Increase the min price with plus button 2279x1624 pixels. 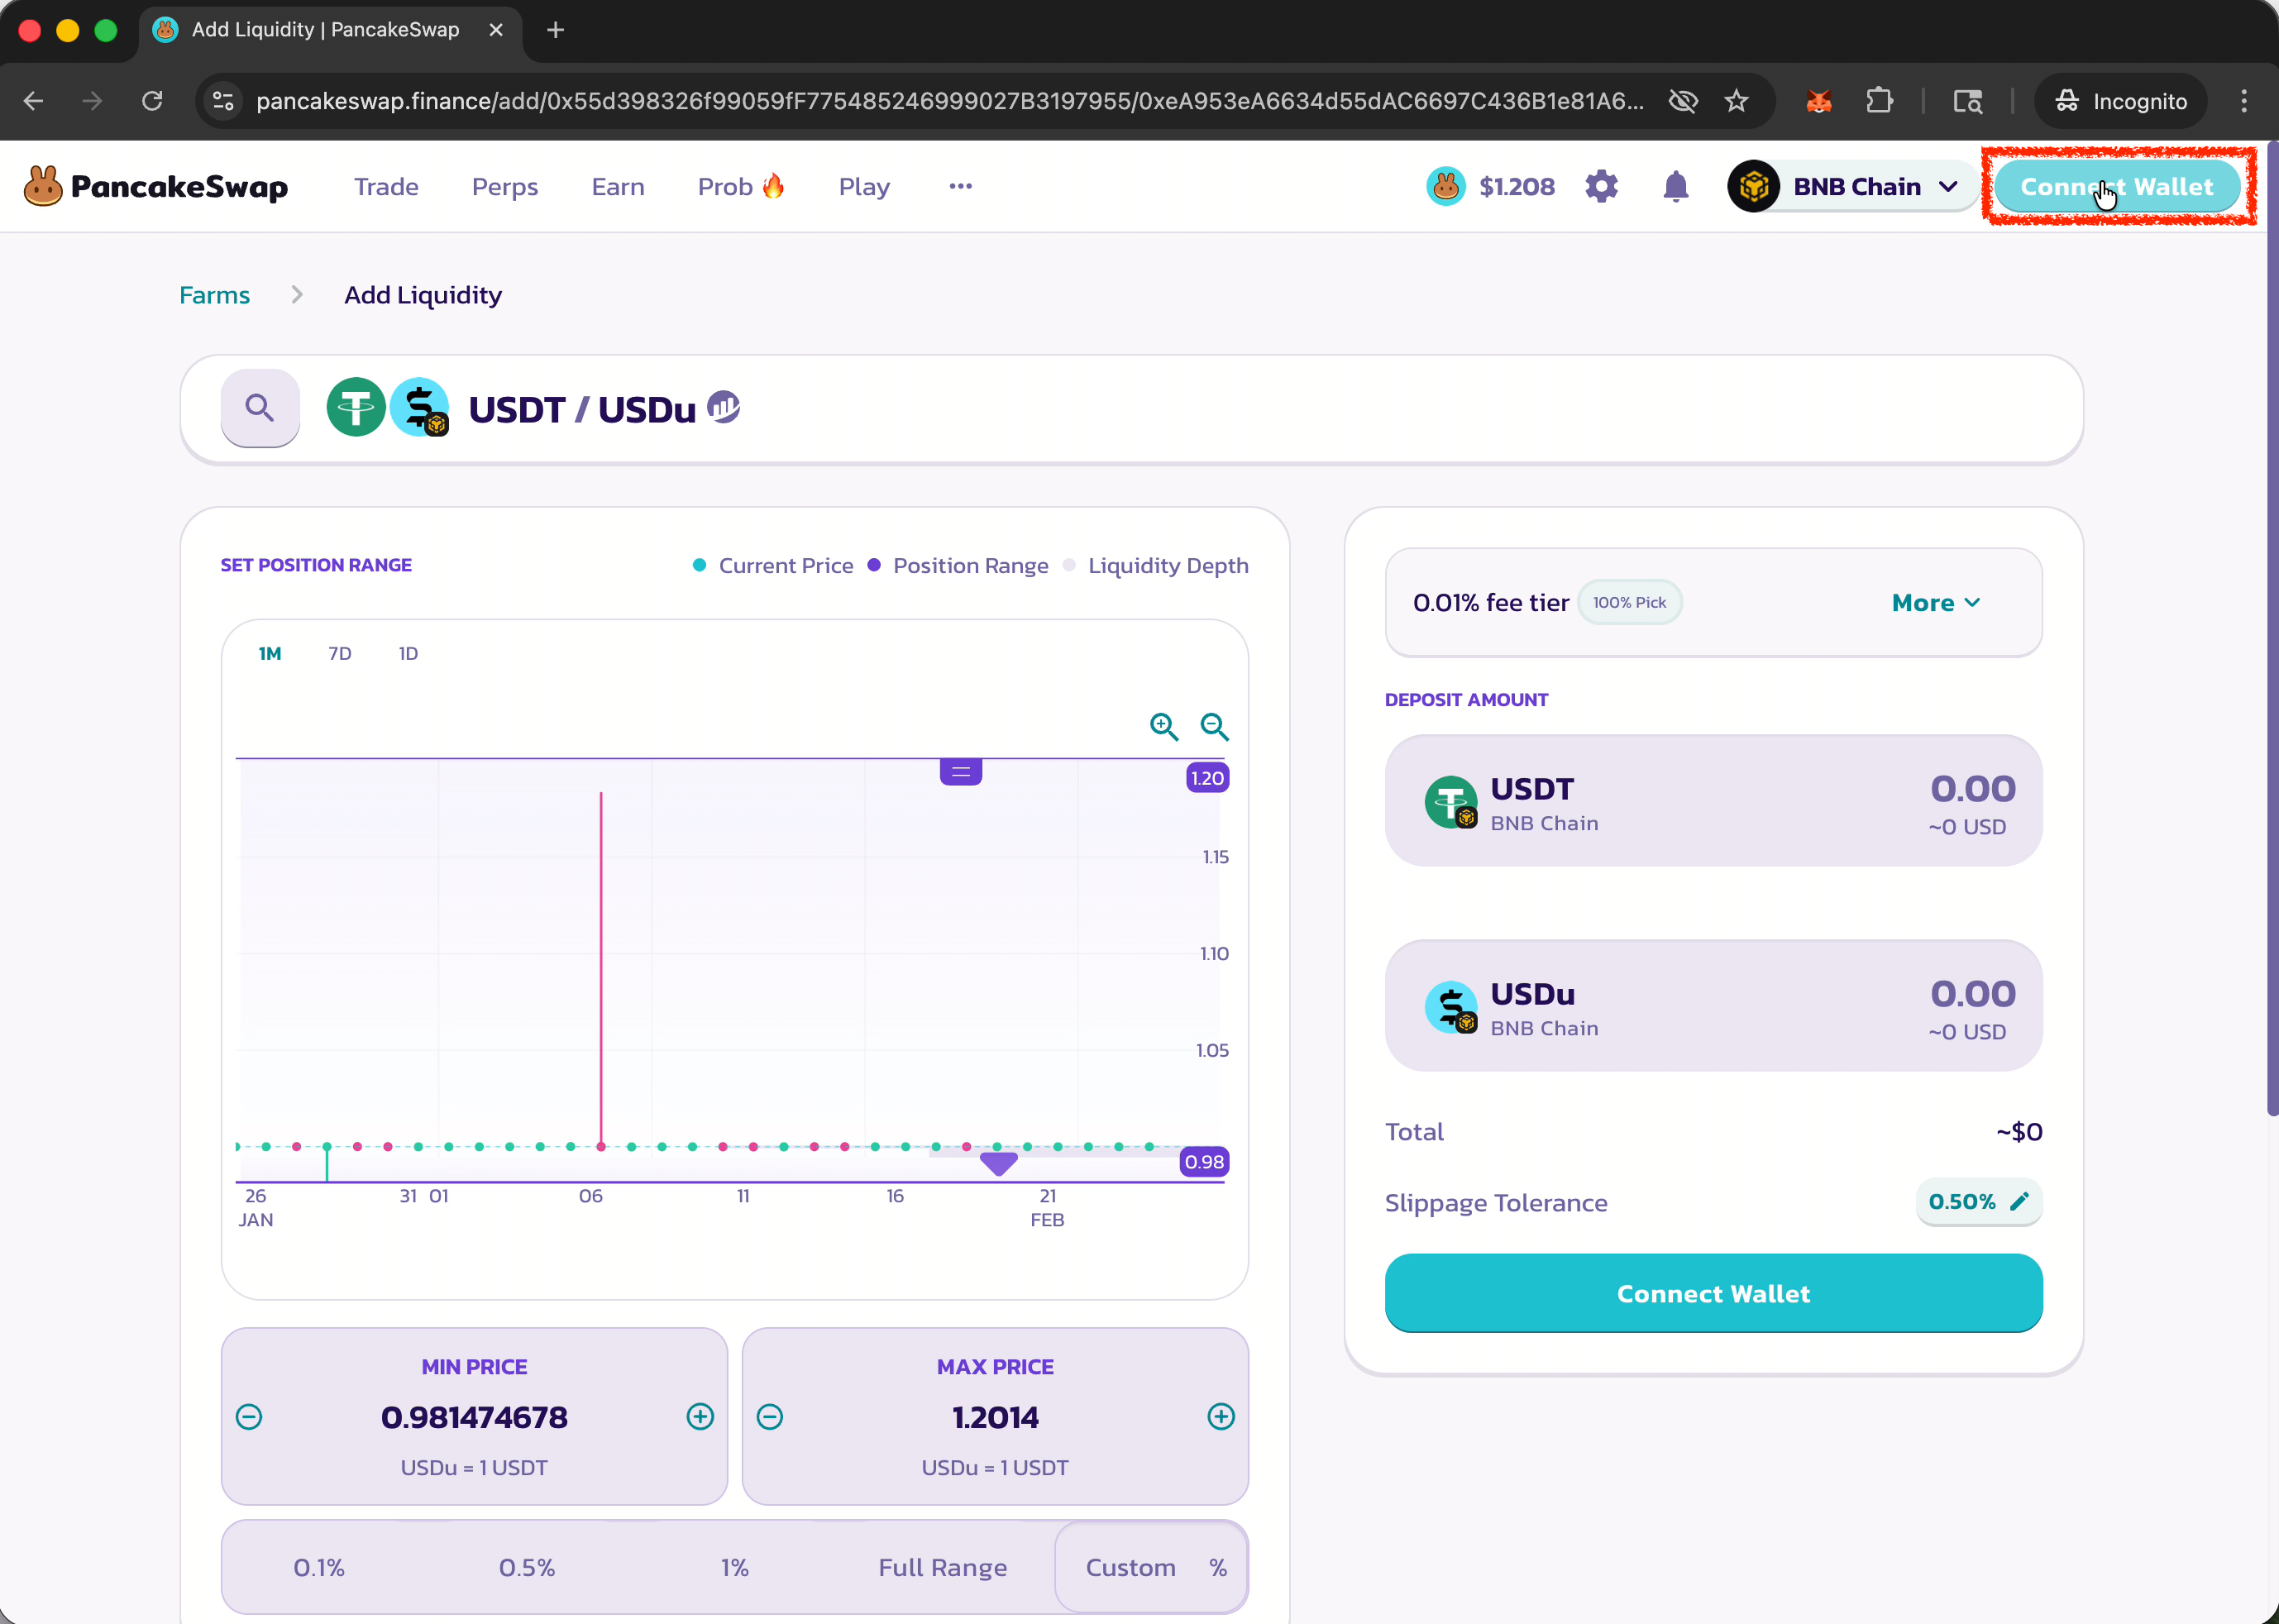pos(700,1416)
